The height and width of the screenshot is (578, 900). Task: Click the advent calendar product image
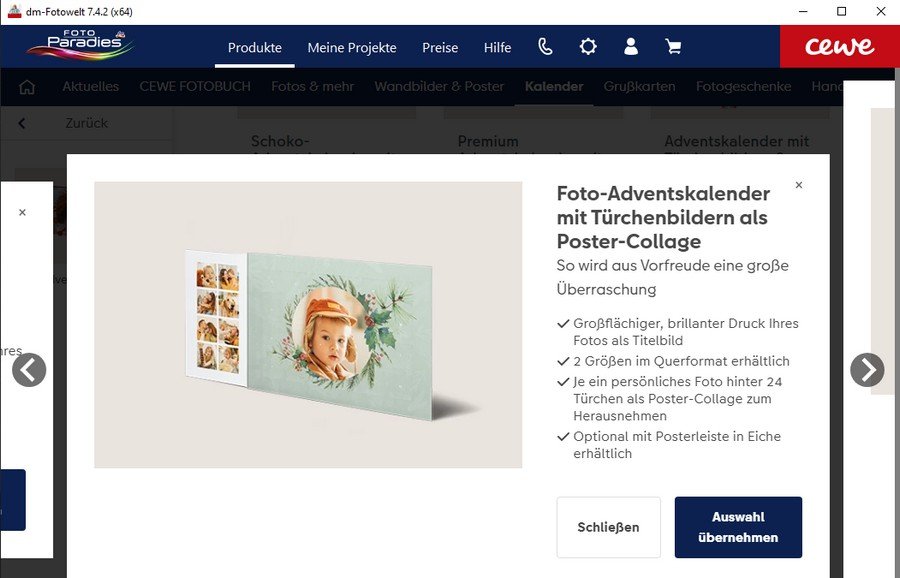(x=308, y=325)
